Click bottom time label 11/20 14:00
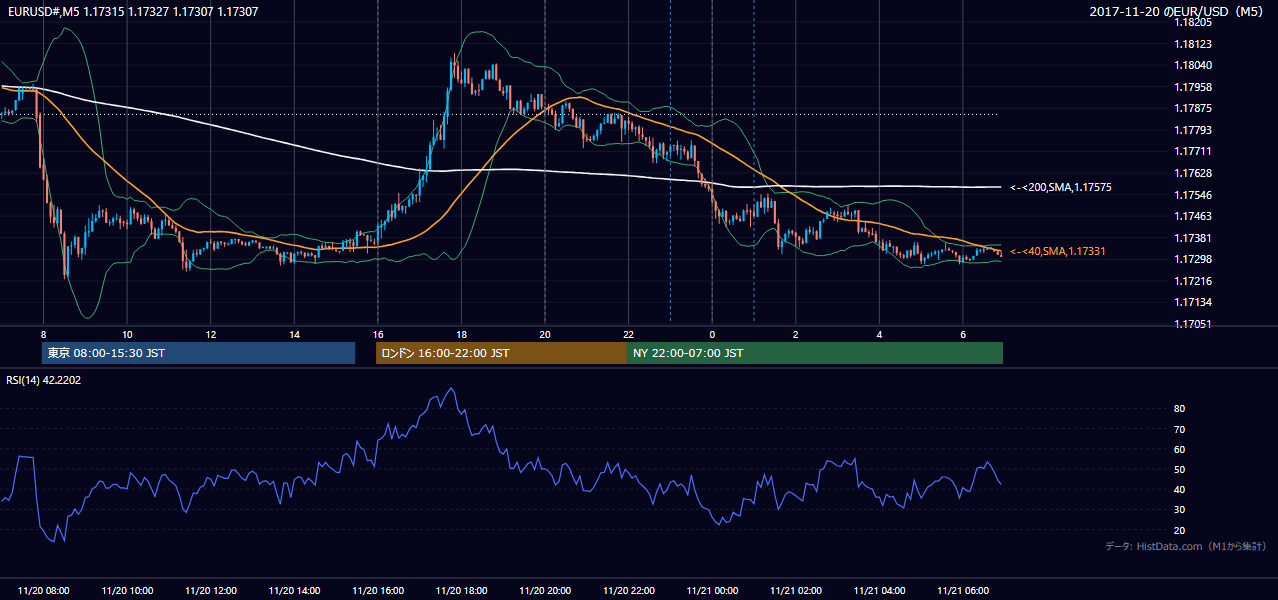Screen dimensions: 1278x600 (294, 591)
